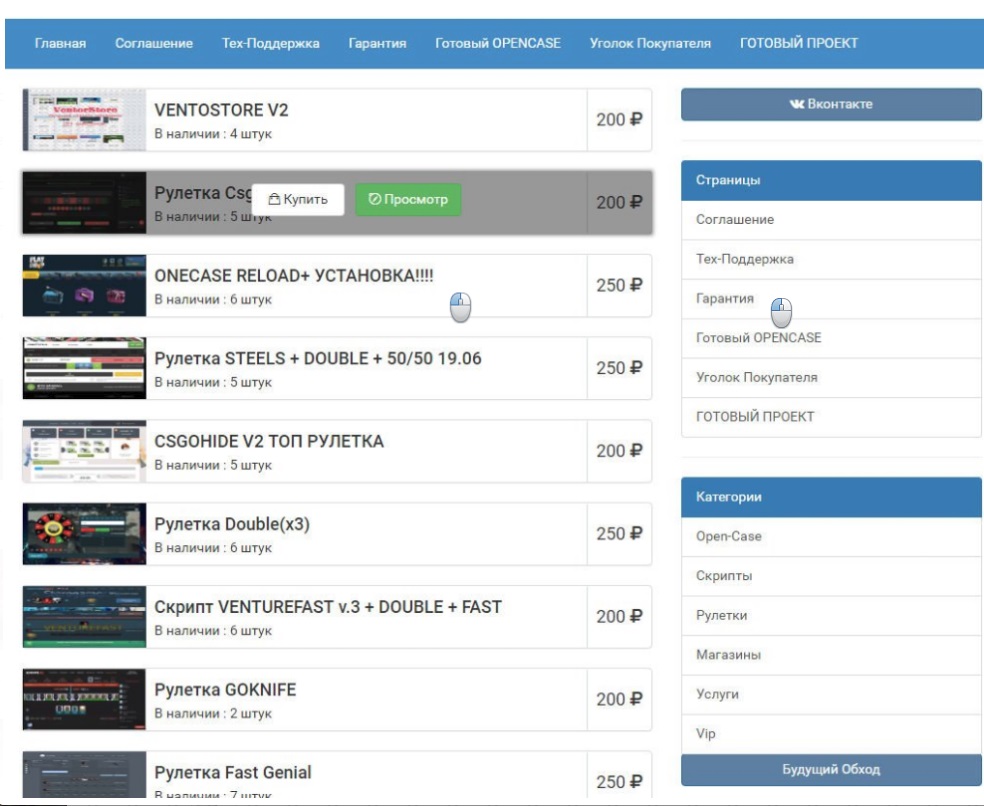Open the Вконтакте social button

pos(831,104)
